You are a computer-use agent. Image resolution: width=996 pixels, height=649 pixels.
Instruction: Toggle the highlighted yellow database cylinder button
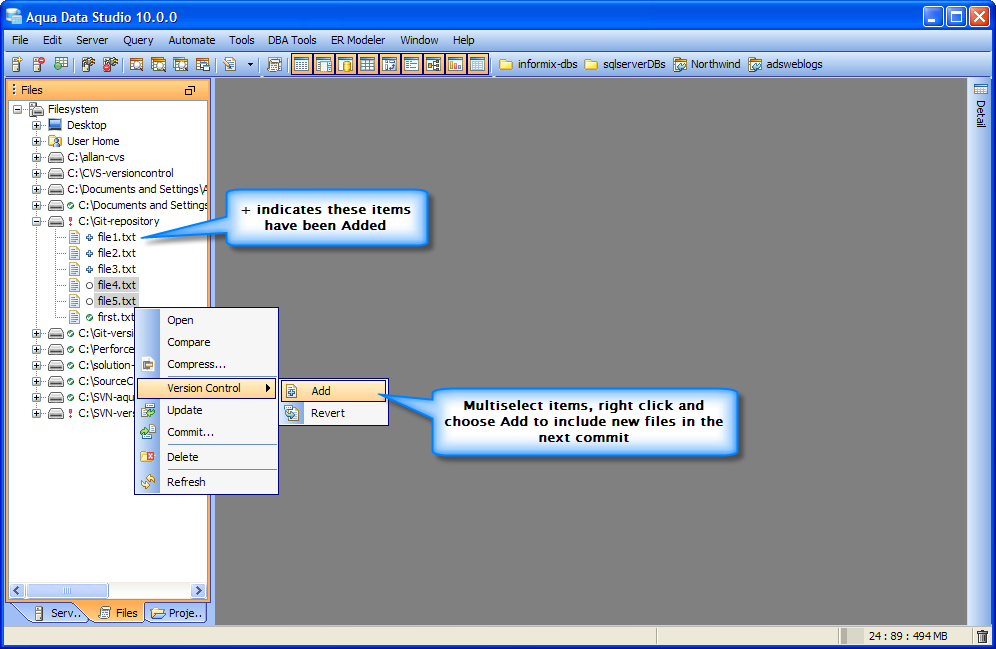346,64
